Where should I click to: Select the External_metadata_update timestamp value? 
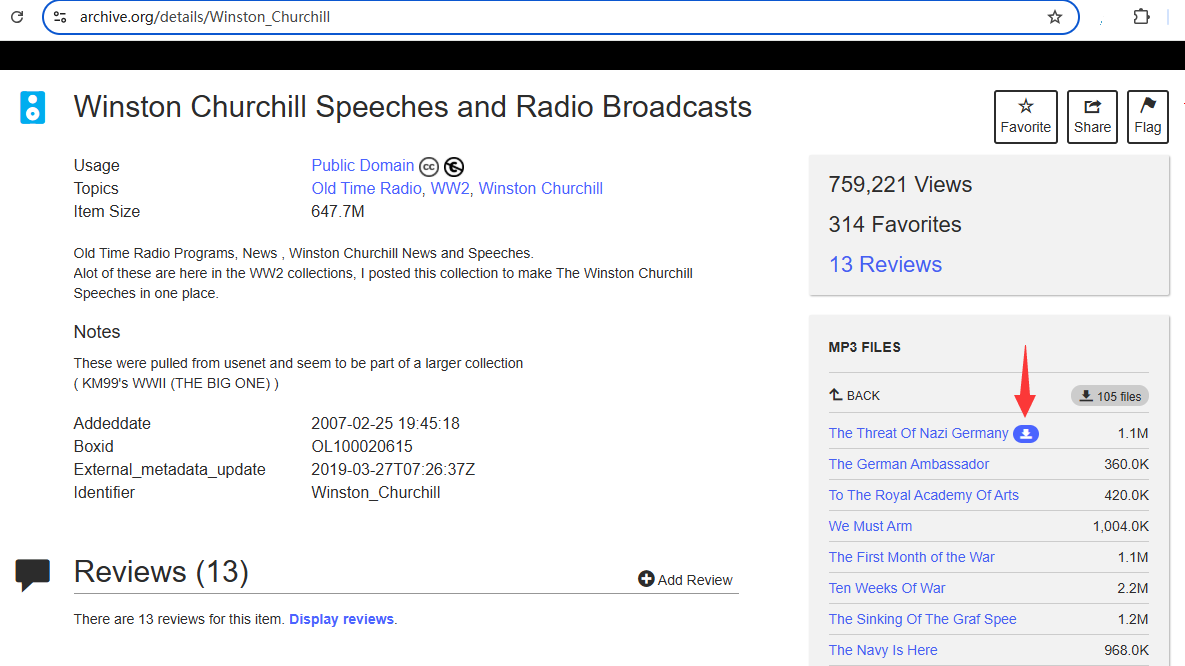pos(393,469)
